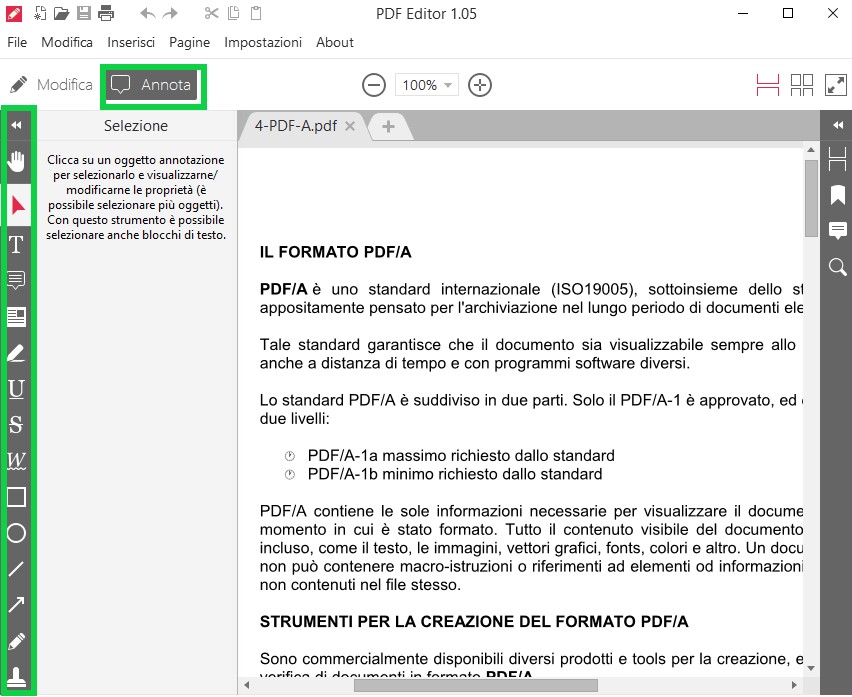Select the Ellipse shape tool

[16, 533]
